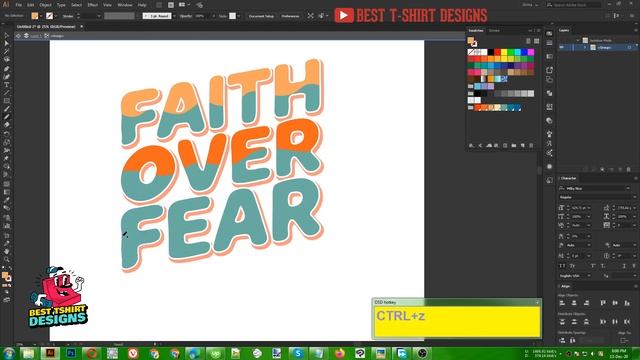Select the Rotate tool
640x360 pixels.
7,134
